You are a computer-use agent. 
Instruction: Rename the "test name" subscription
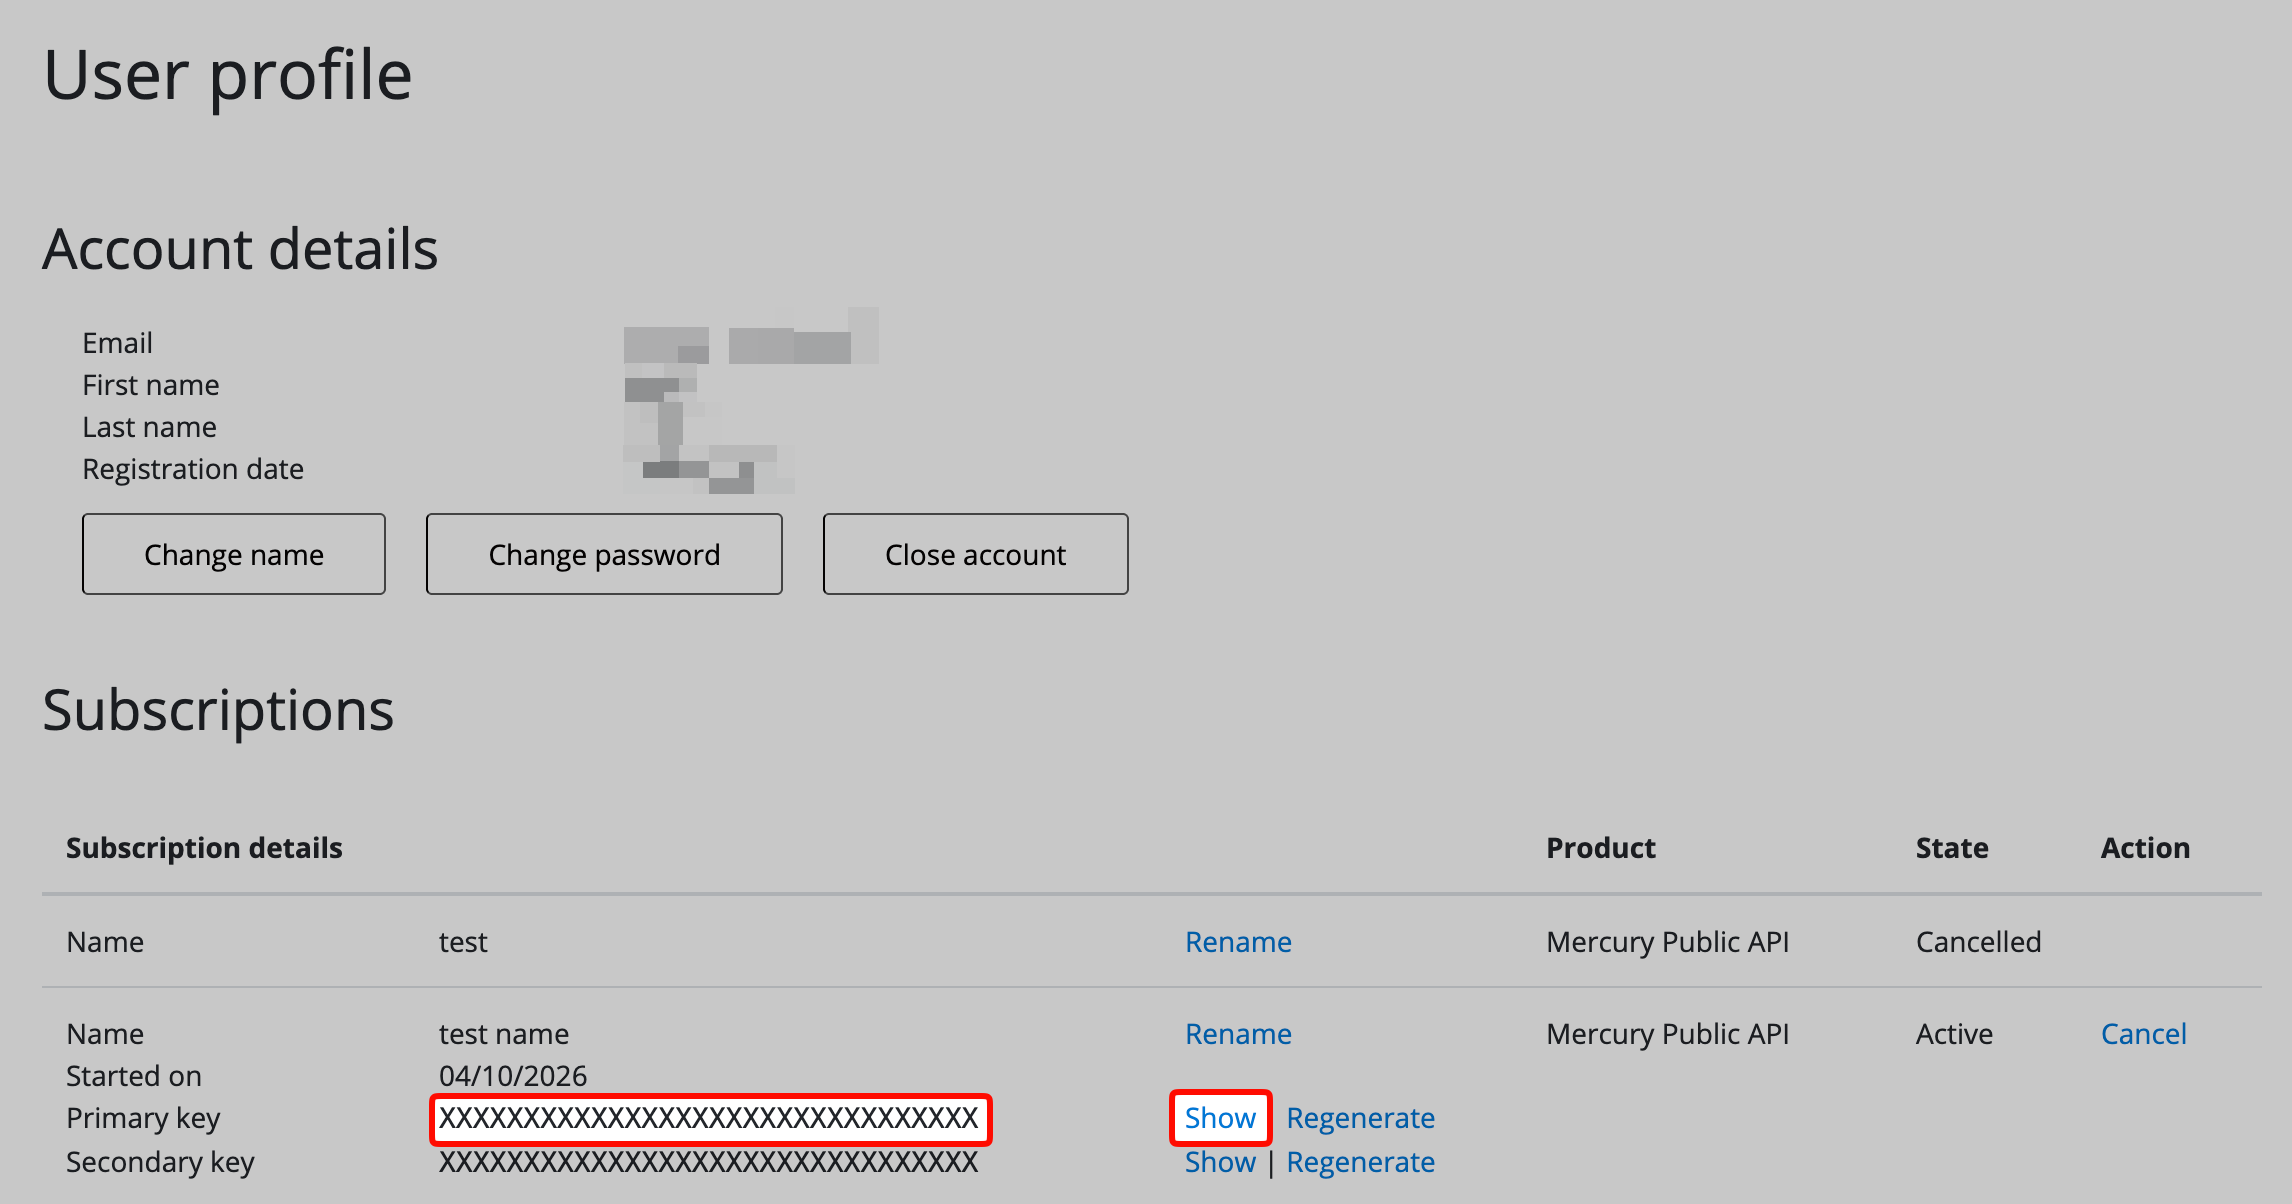coord(1238,1034)
